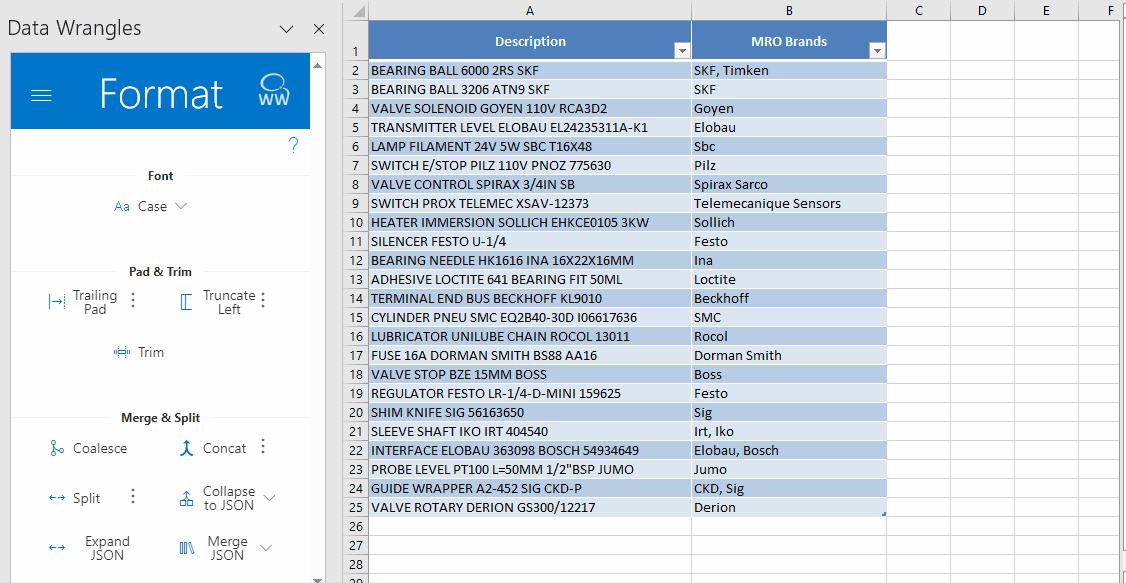Screen dimensions: 1126x583
Task: Use the Coalesce tool
Action: [x=88, y=449]
